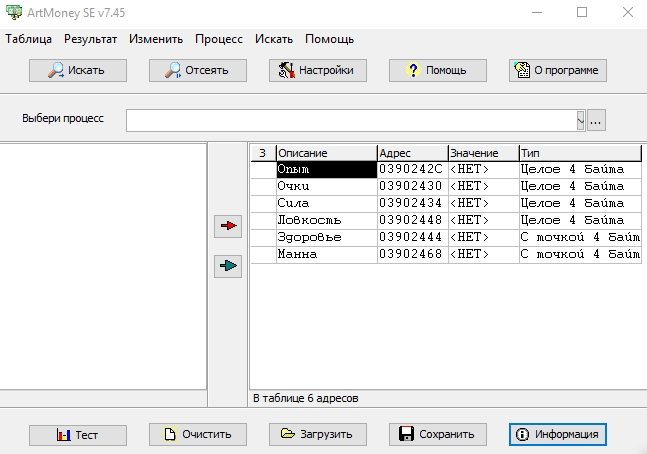Maximize the ArtMoney window
This screenshot has width=647, height=454.
click(x=582, y=12)
